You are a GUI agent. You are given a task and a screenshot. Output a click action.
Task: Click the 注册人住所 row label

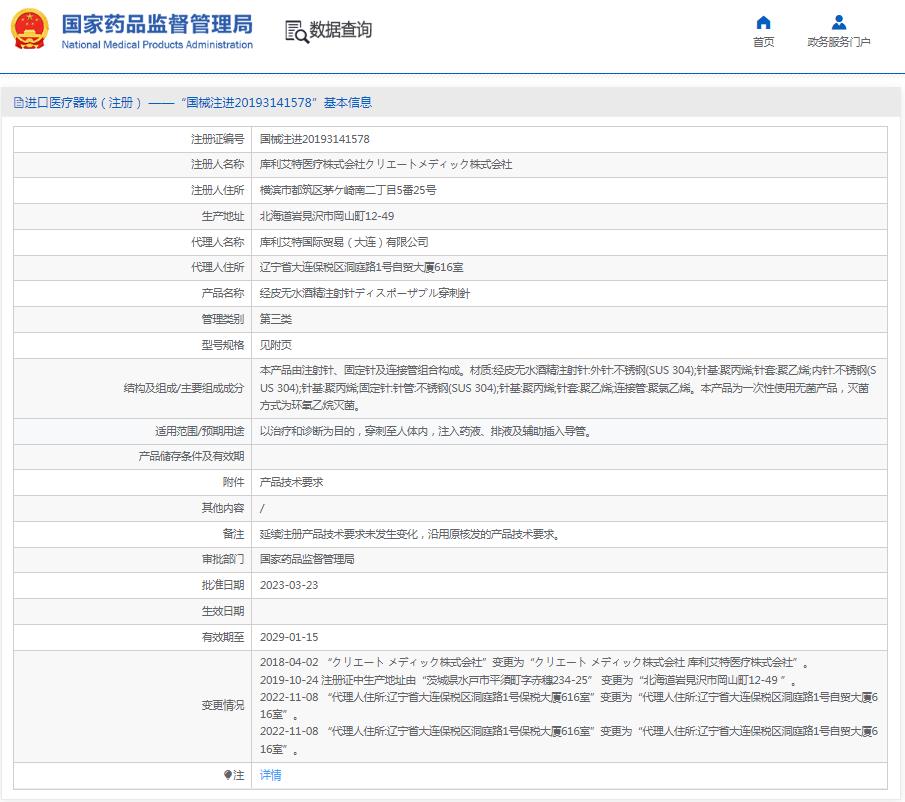coord(218,190)
